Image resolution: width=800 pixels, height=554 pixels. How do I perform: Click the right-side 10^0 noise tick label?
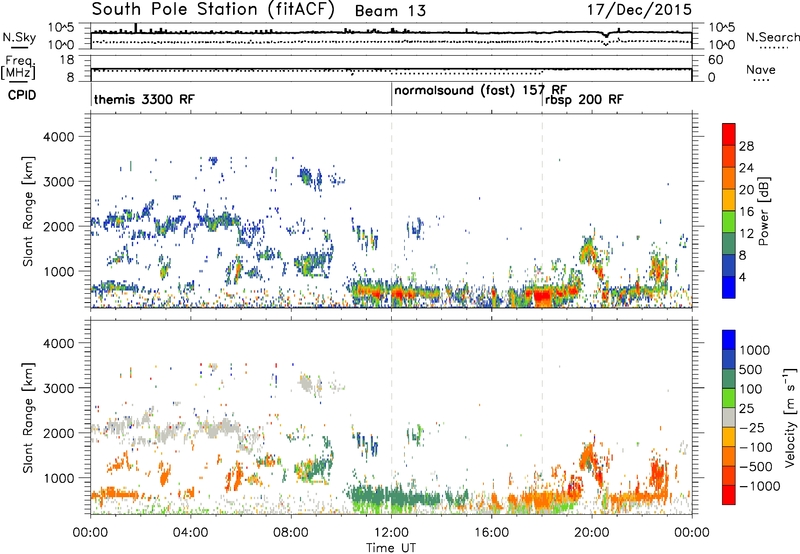point(721,45)
